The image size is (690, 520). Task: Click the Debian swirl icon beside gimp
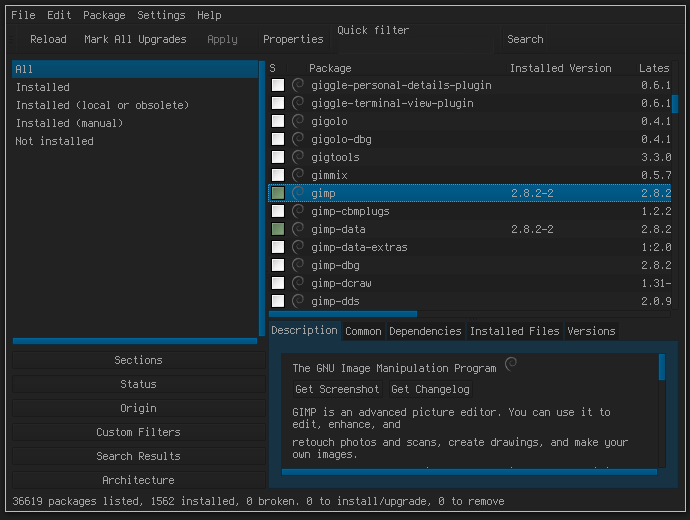click(298, 193)
